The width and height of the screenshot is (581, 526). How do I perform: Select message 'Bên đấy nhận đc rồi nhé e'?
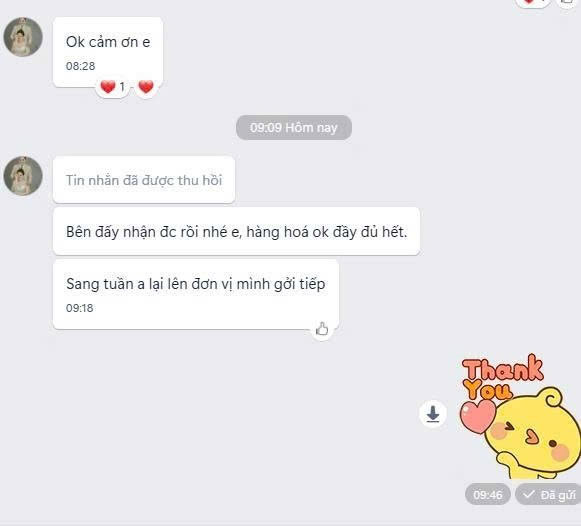click(x=236, y=232)
